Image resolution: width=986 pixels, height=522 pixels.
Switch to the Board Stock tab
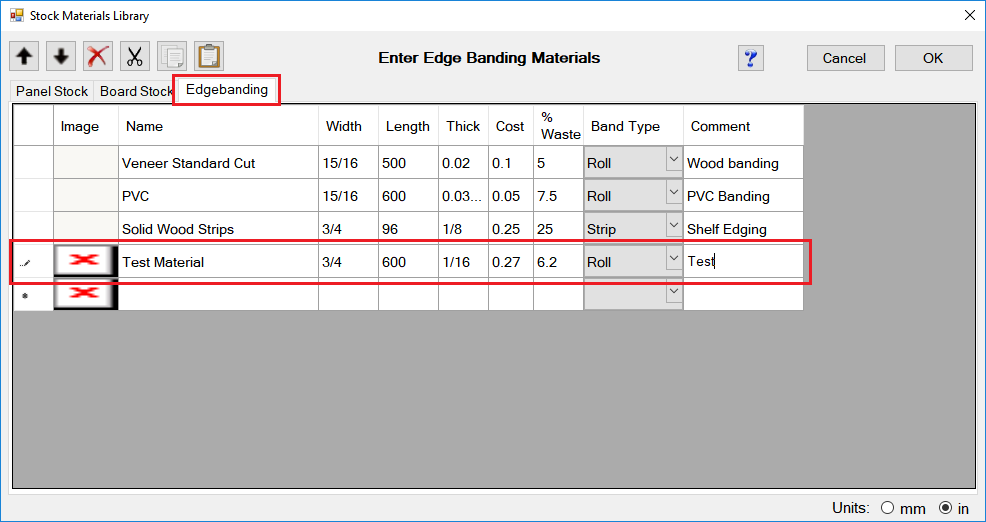coord(136,91)
